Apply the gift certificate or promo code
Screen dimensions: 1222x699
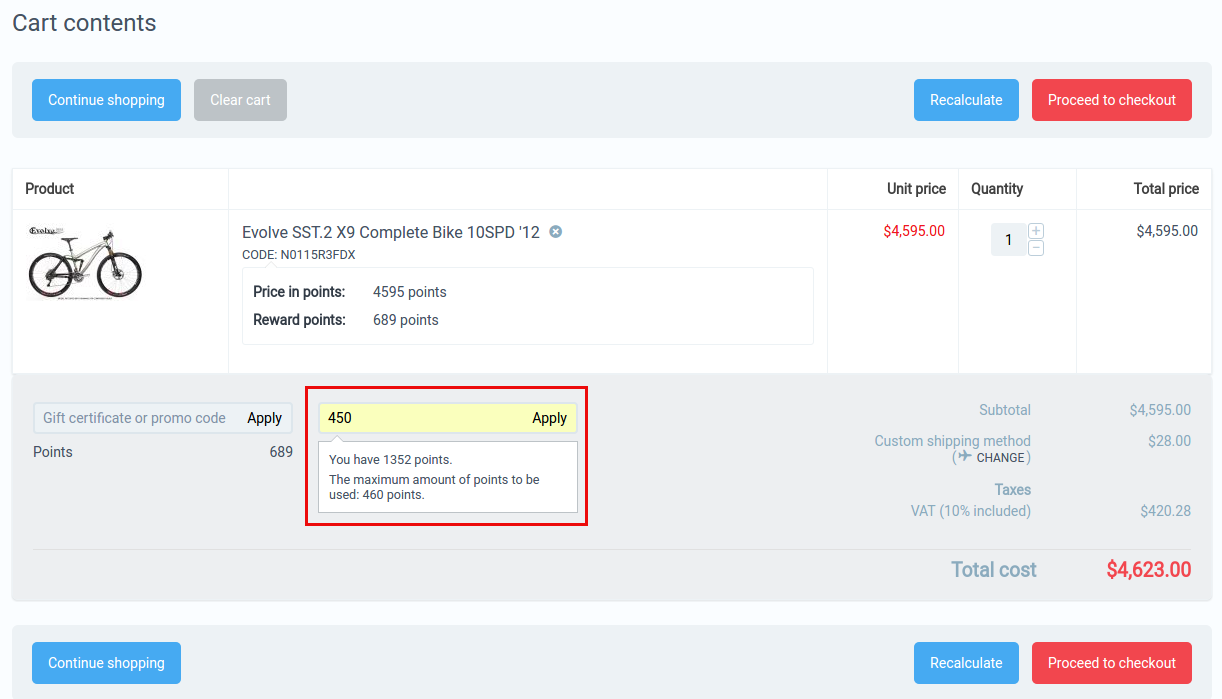pyautogui.click(x=265, y=418)
